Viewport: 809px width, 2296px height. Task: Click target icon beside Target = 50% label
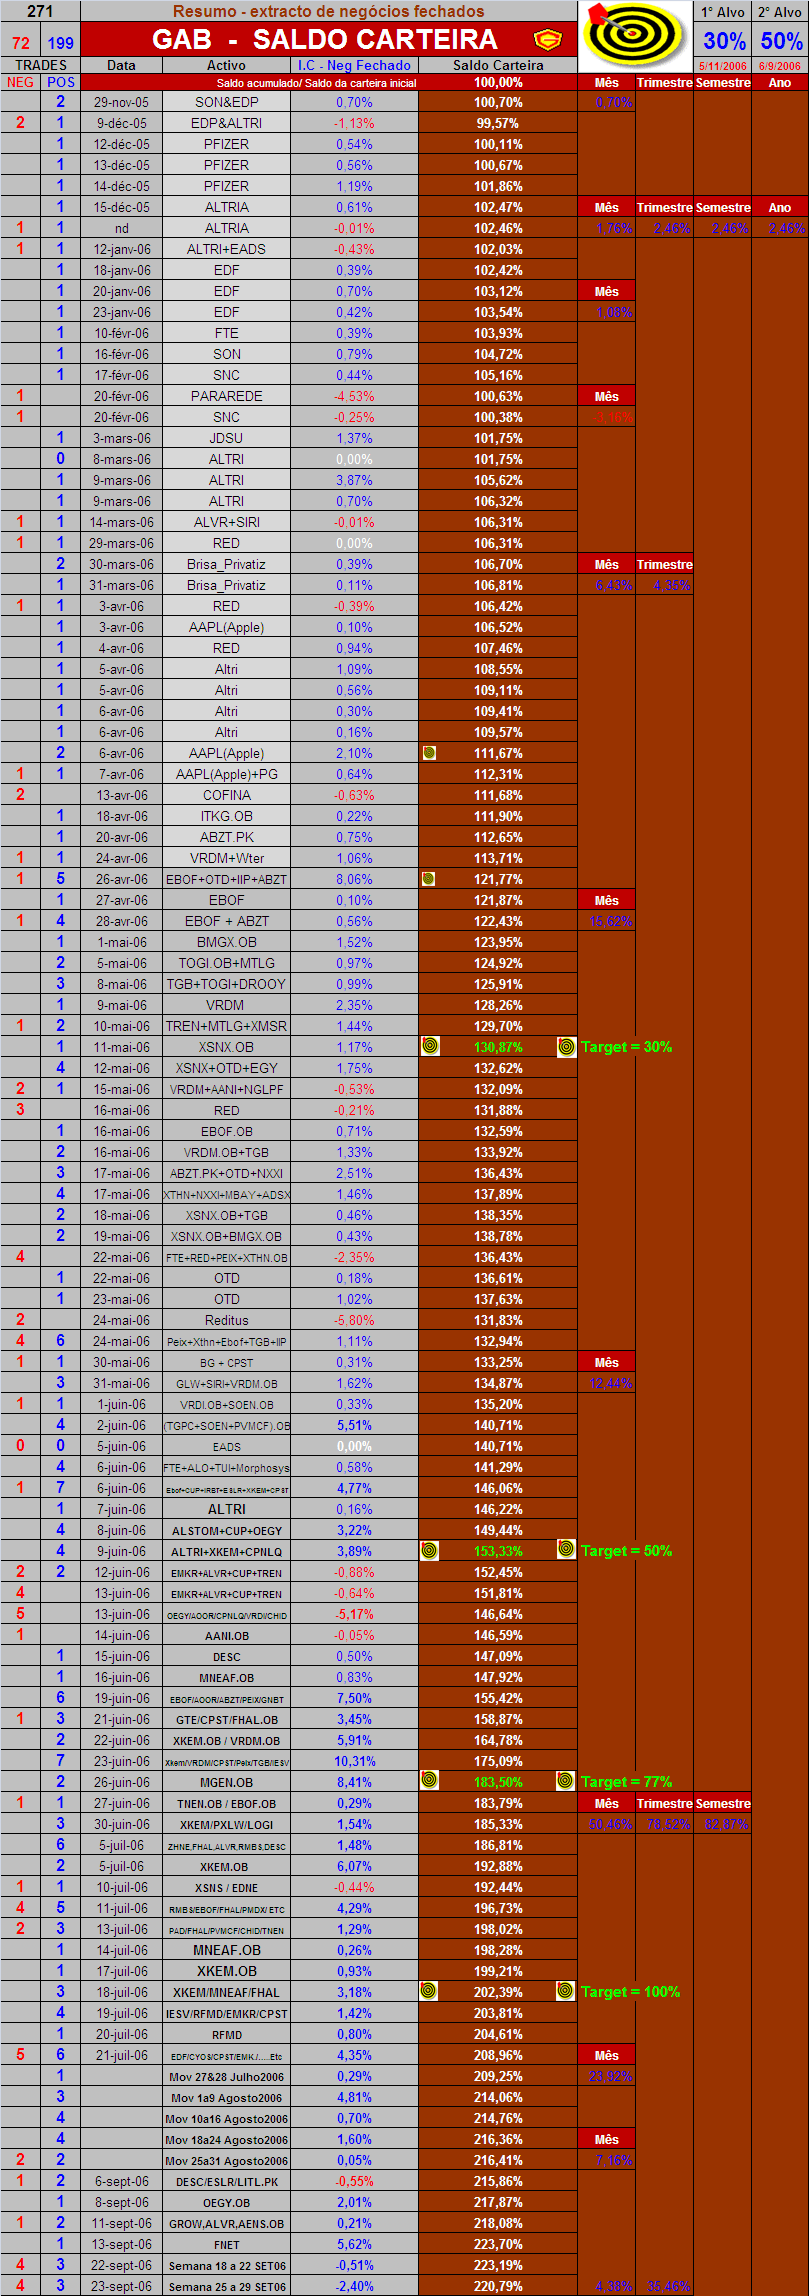[566, 1550]
